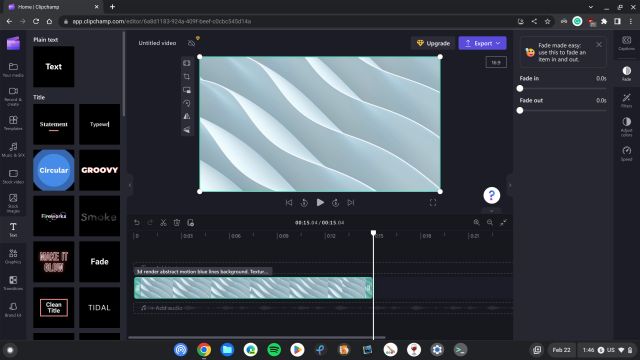Viewport: 640px width, 360px height.
Task: Click the Clipchamp logo icon
Action: tap(13, 43)
